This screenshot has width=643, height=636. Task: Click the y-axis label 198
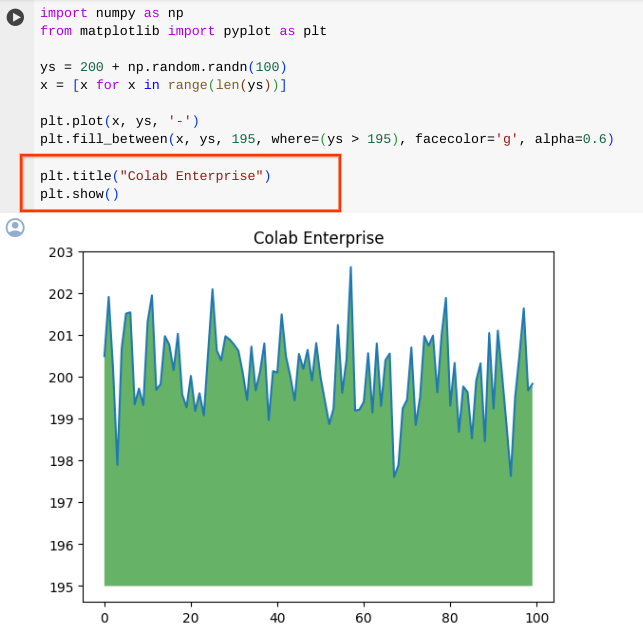point(61,461)
